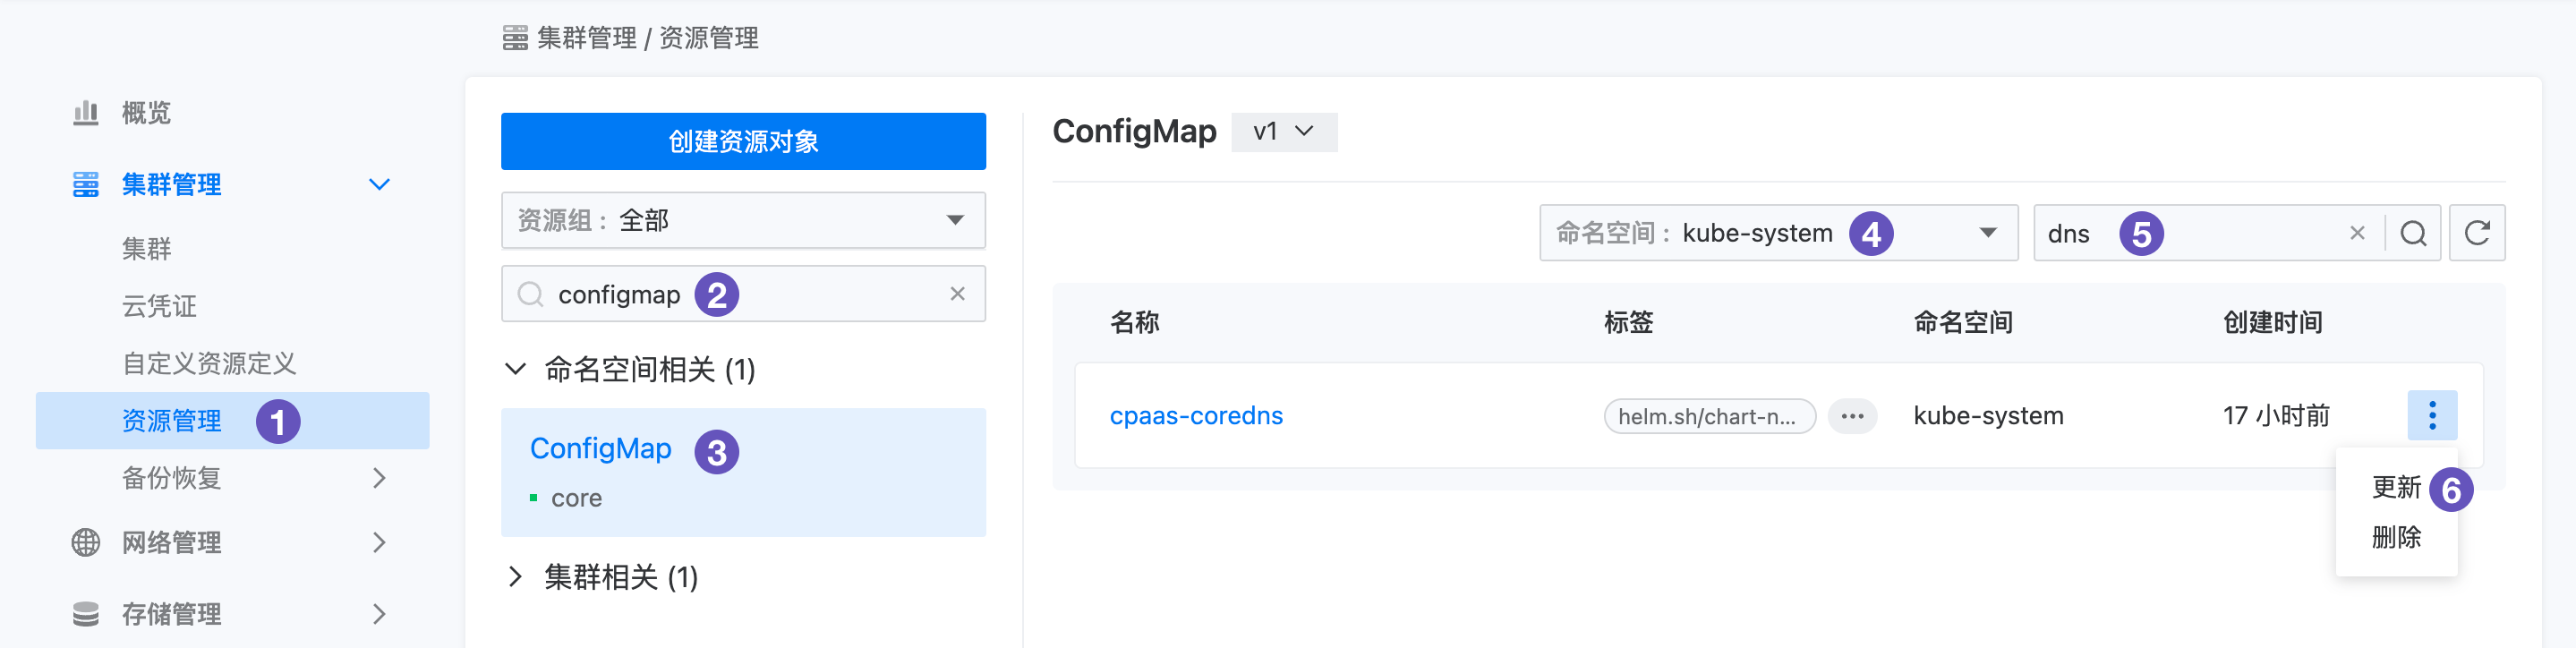Image resolution: width=2576 pixels, height=648 pixels.
Task: Open the v1 version dropdown
Action: (1283, 132)
